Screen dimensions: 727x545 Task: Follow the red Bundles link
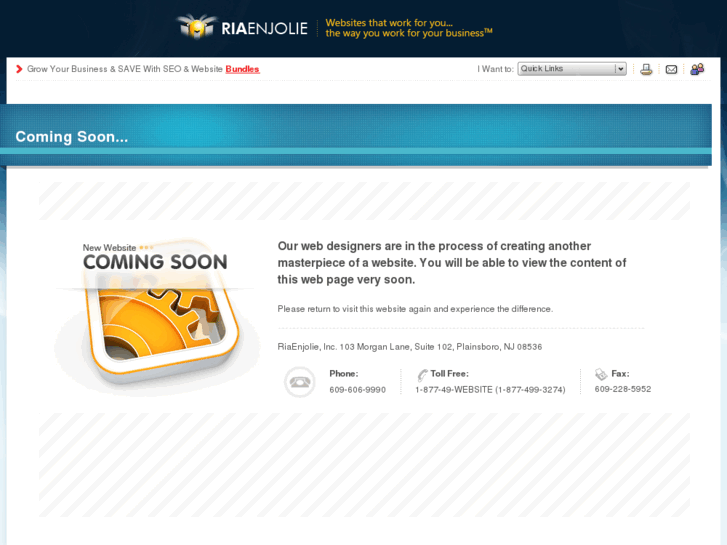tap(242, 69)
